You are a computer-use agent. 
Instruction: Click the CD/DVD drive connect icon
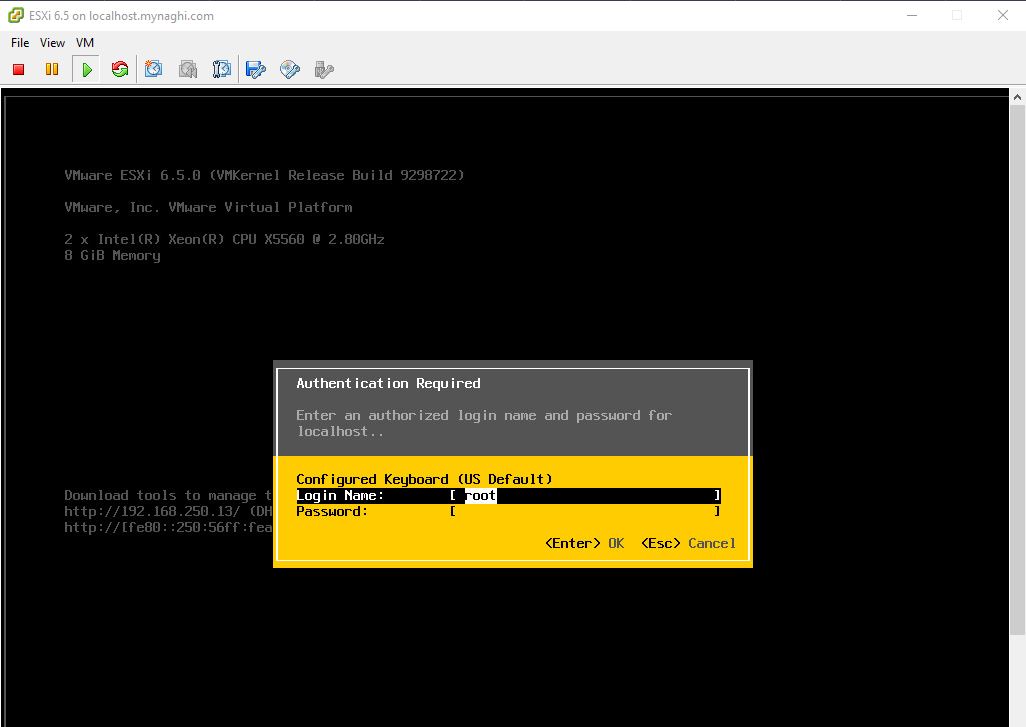290,69
